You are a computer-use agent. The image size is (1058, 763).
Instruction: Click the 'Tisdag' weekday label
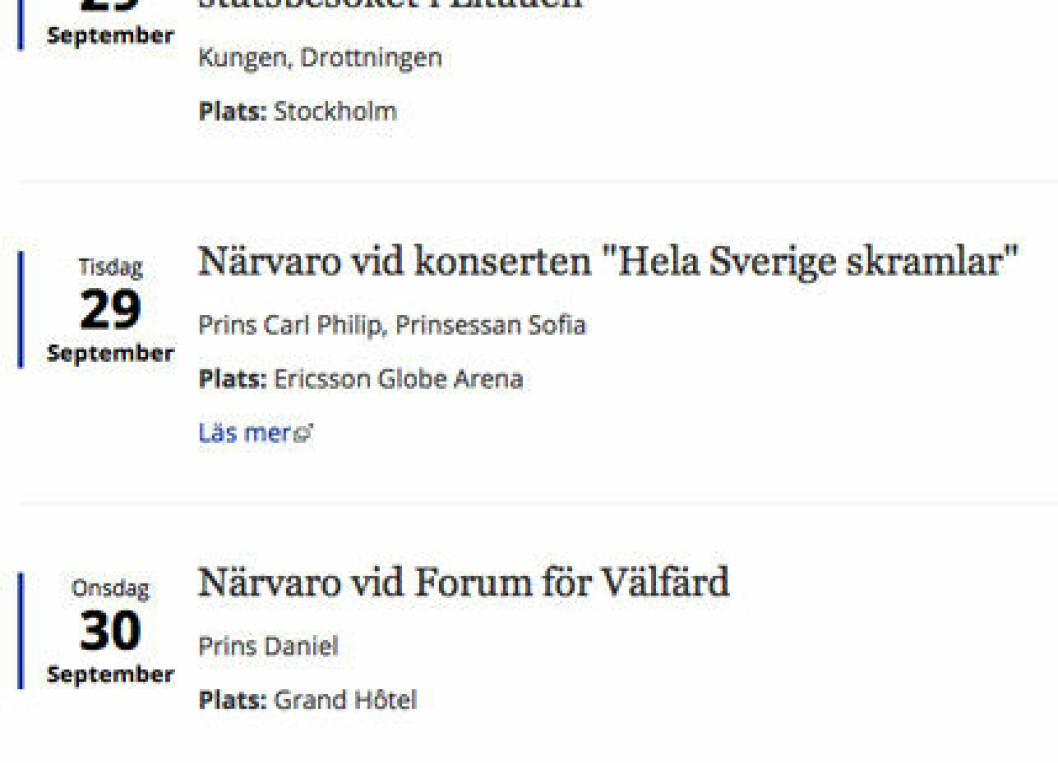111,268
